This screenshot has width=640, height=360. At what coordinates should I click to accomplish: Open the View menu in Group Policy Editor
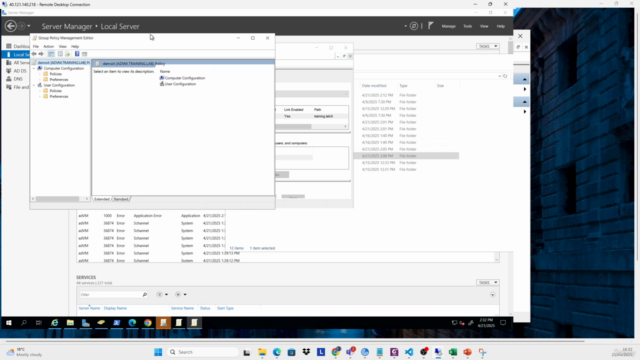click(62, 47)
